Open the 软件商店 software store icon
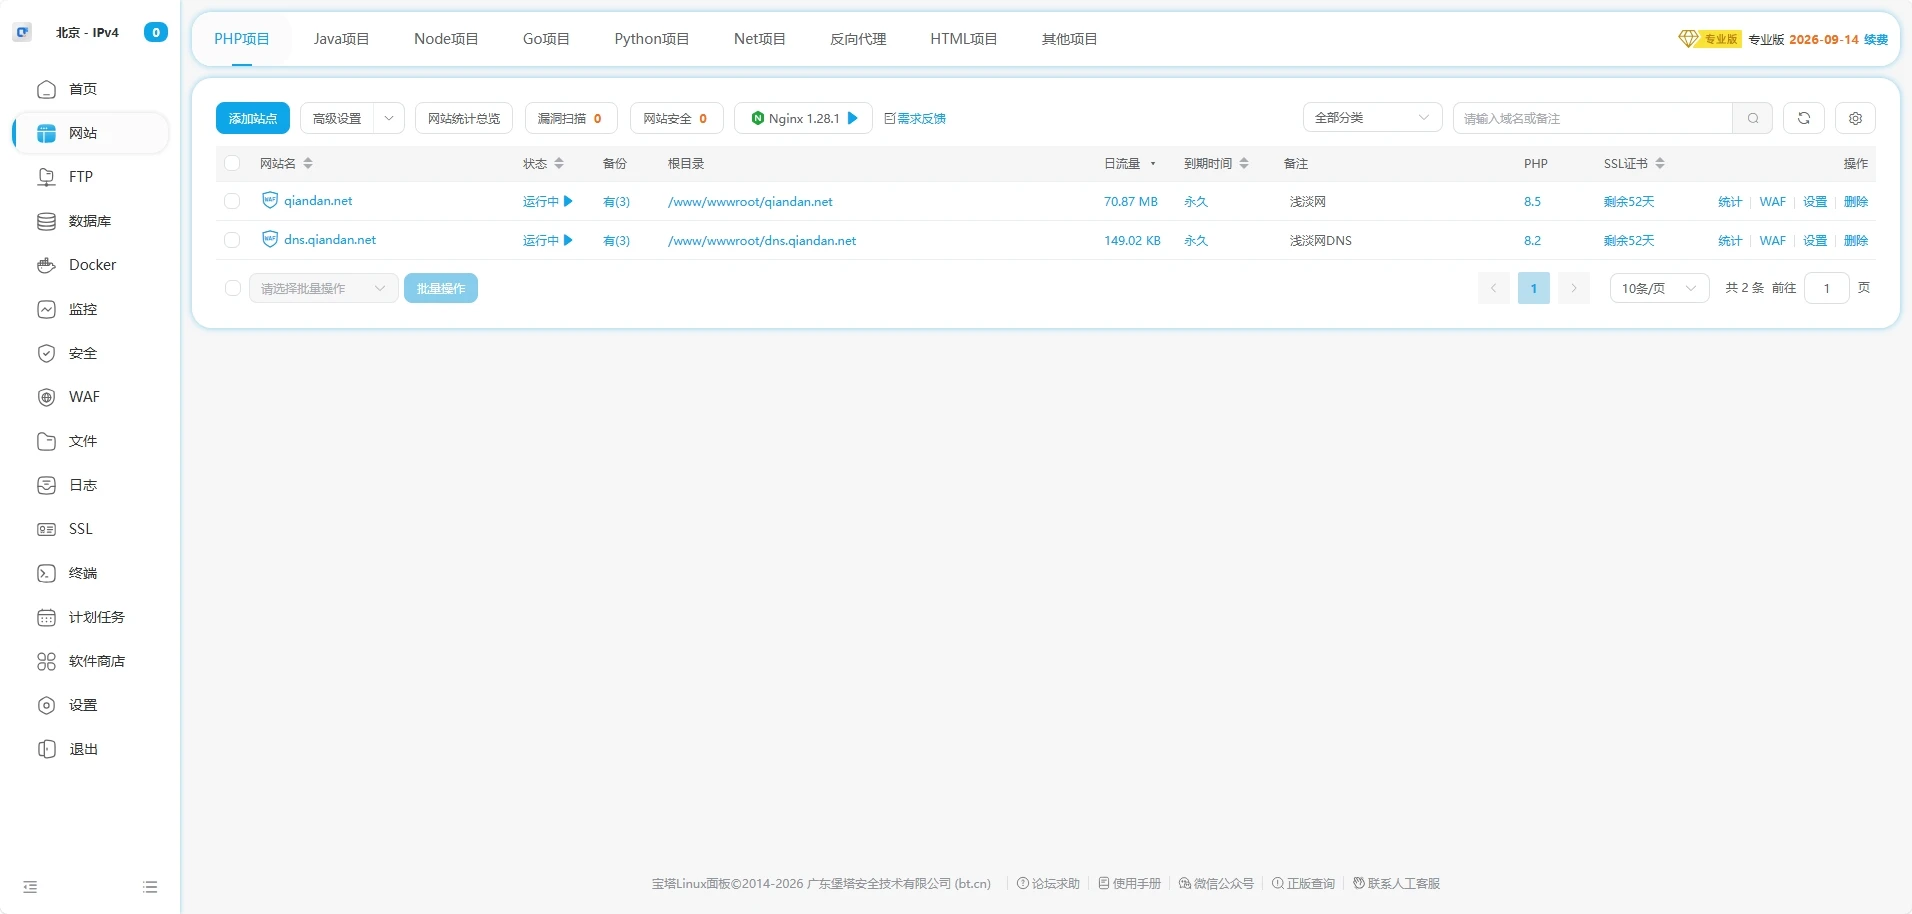The image size is (1912, 914). tap(46, 661)
